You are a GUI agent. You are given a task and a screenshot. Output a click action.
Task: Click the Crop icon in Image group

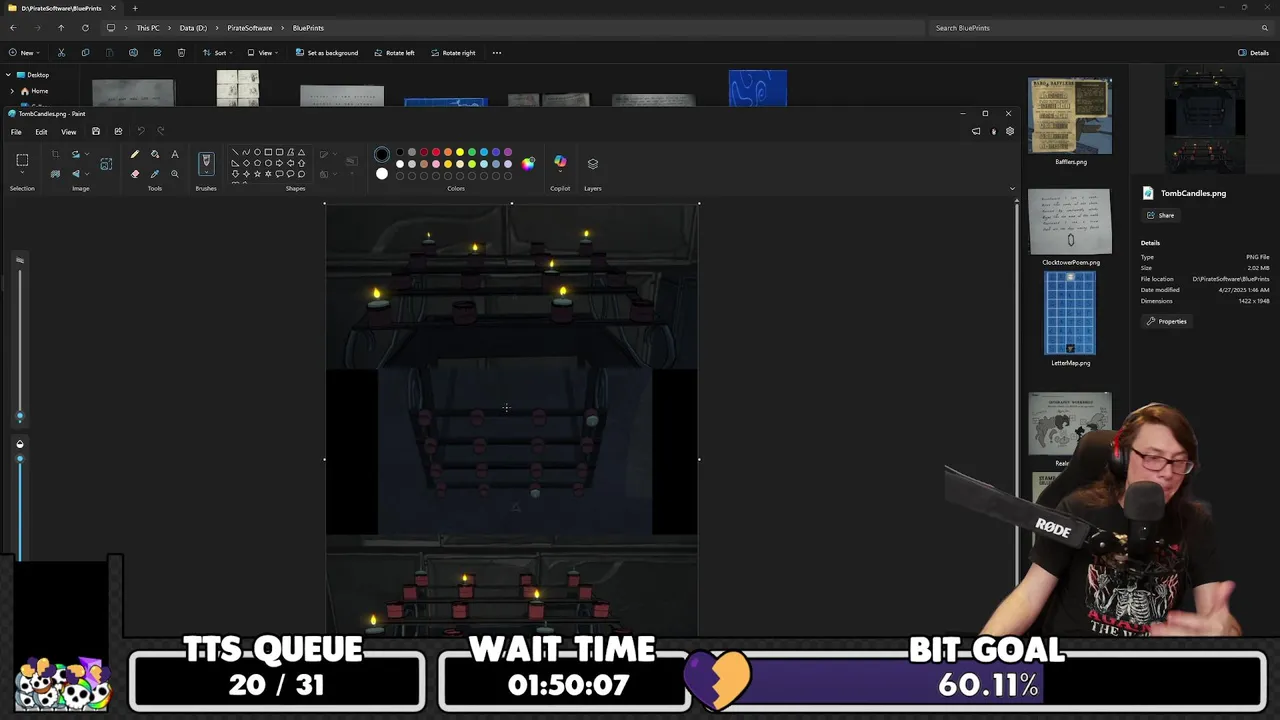pyautogui.click(x=55, y=154)
